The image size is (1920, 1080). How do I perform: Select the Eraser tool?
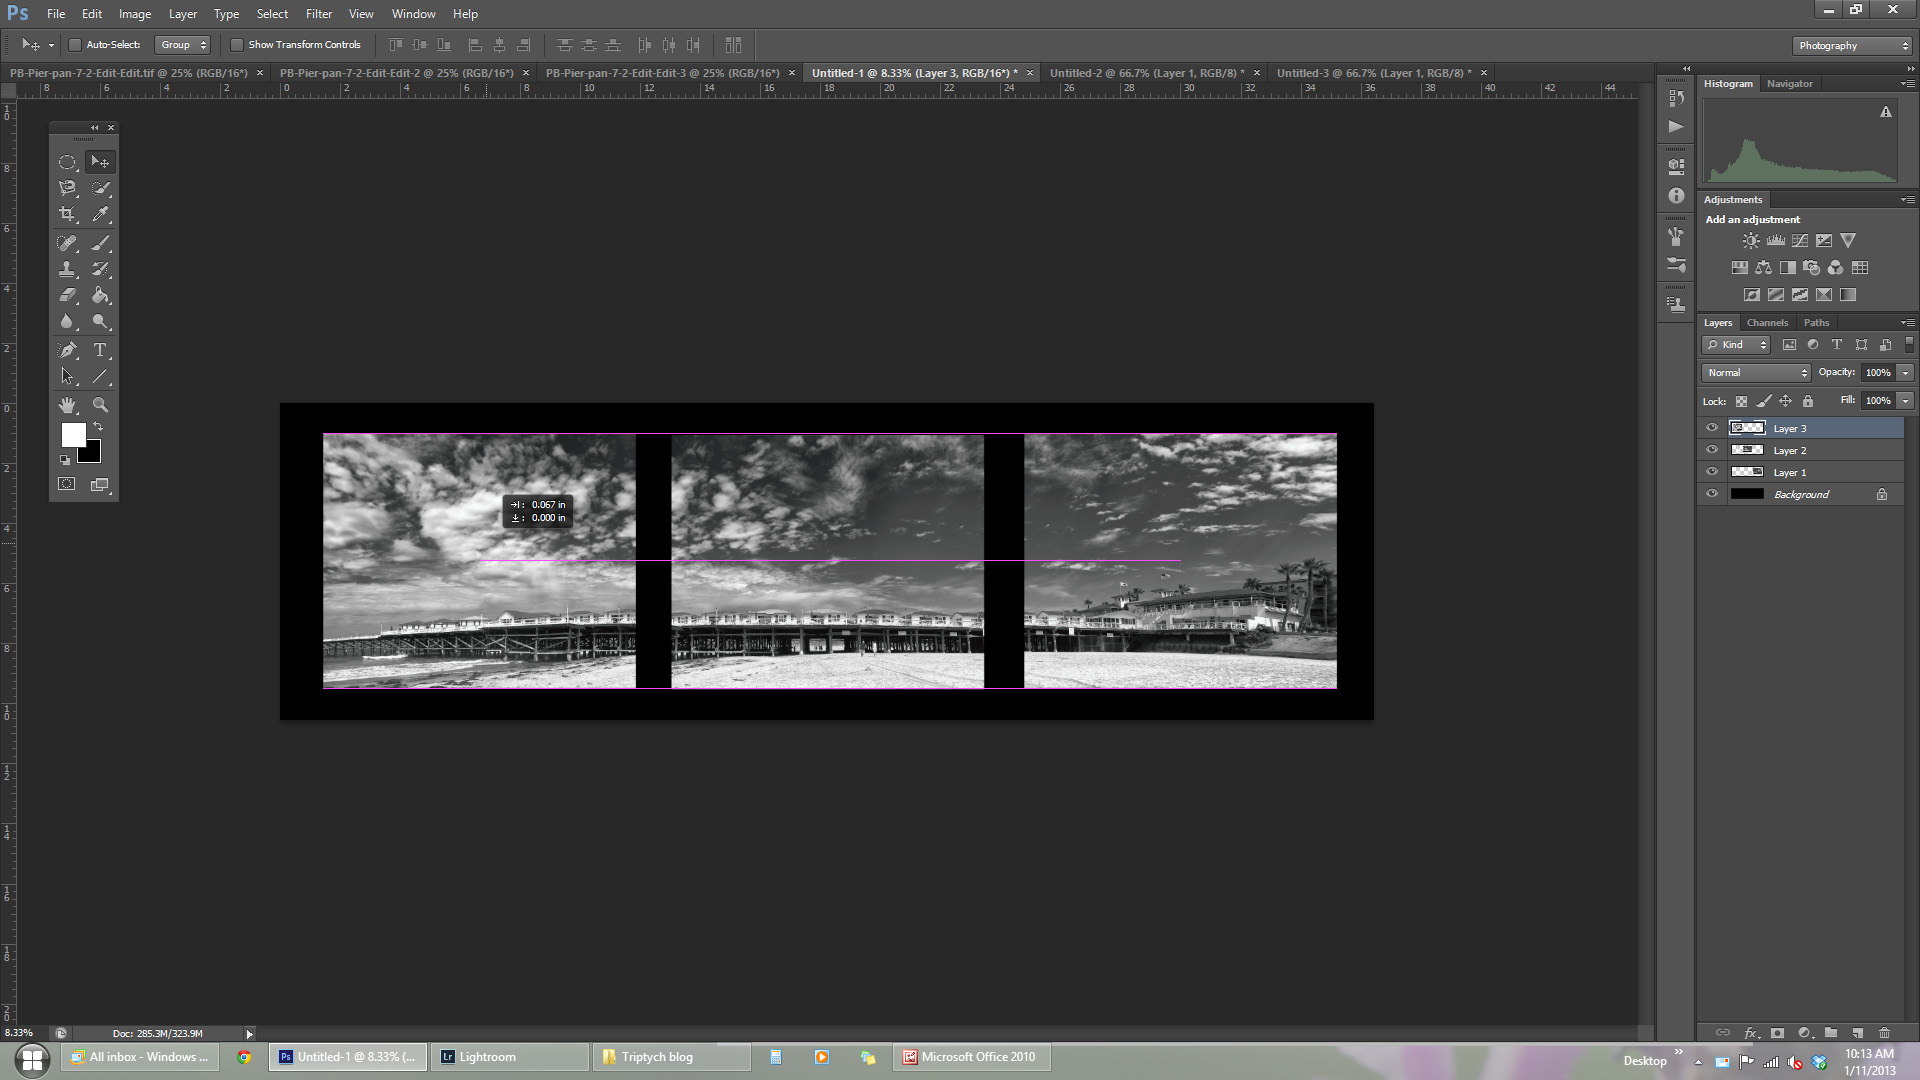(67, 295)
